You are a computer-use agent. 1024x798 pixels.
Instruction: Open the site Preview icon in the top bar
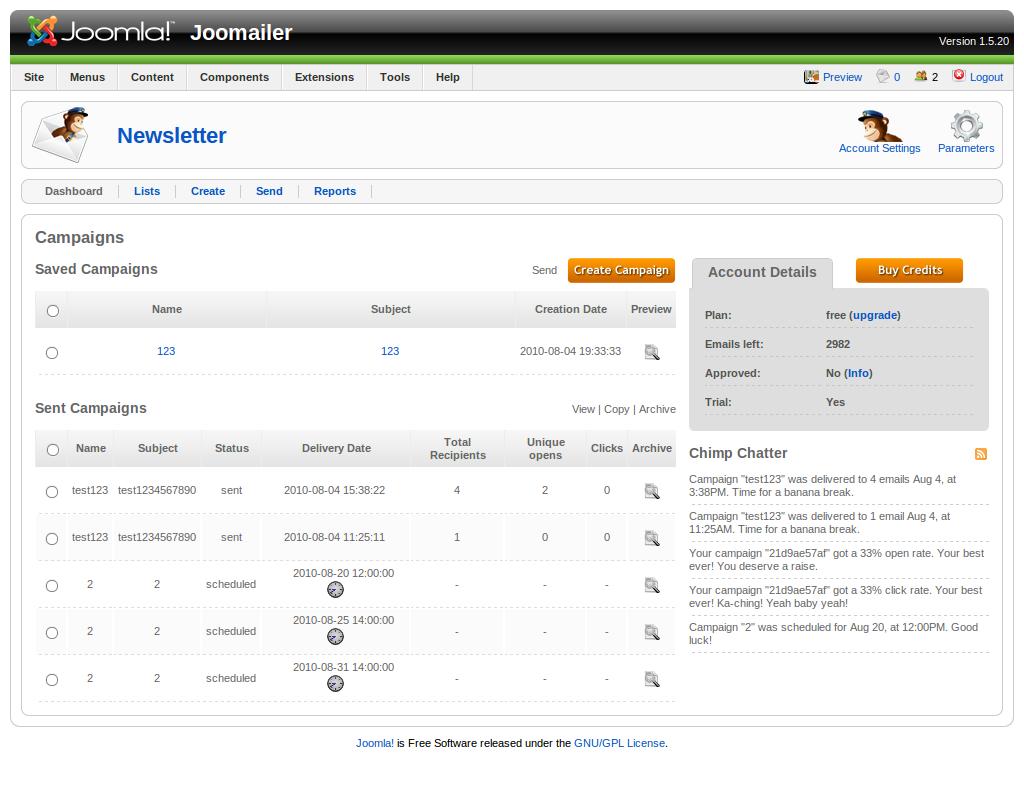[811, 77]
